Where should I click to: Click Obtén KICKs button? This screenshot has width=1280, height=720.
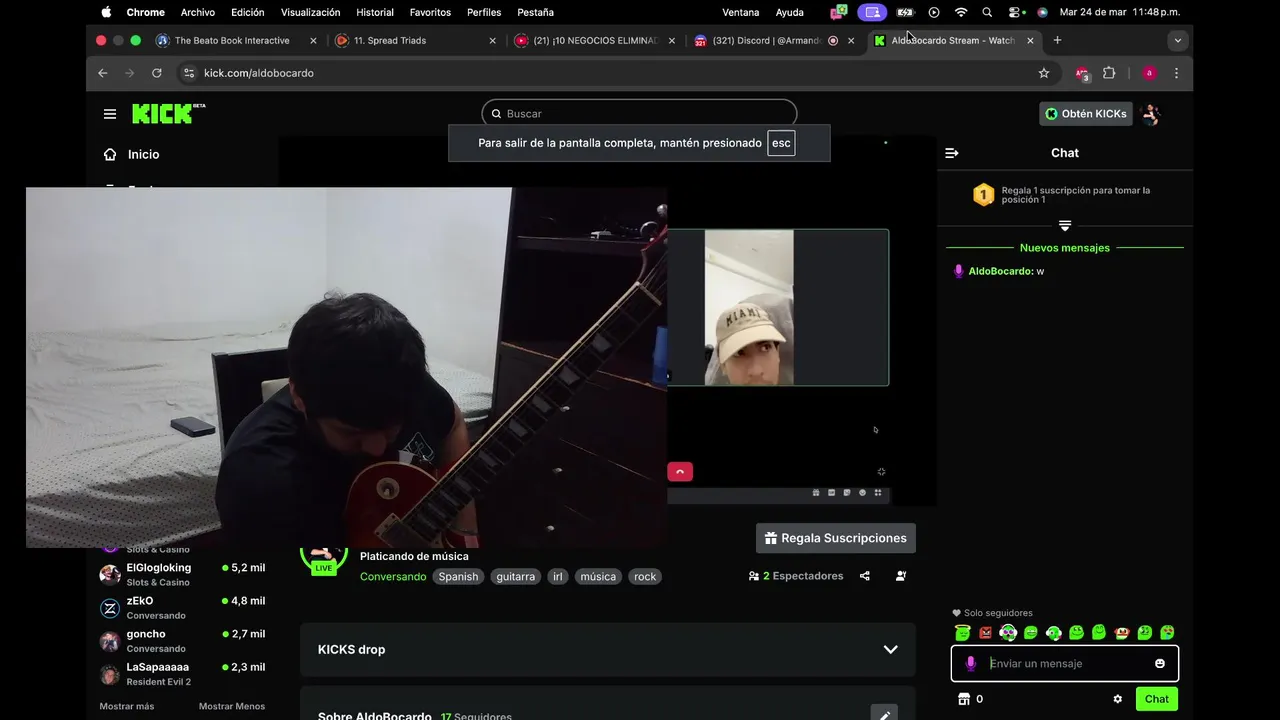click(x=1086, y=114)
